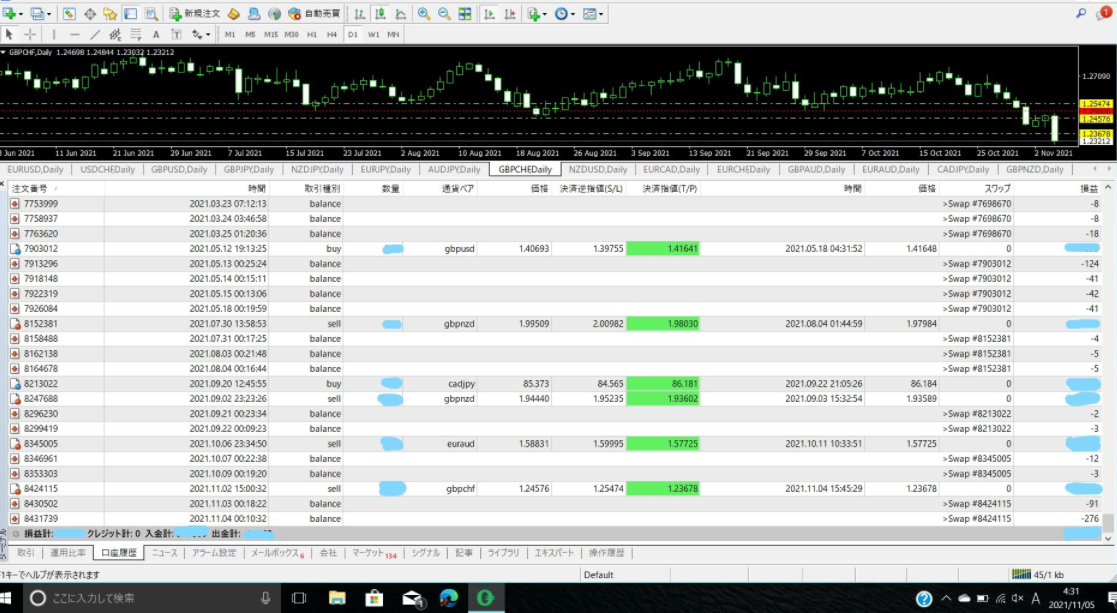Zoom in on the chart with magnifier plus
Image resolution: width=1117 pixels, height=613 pixels.
click(x=424, y=14)
